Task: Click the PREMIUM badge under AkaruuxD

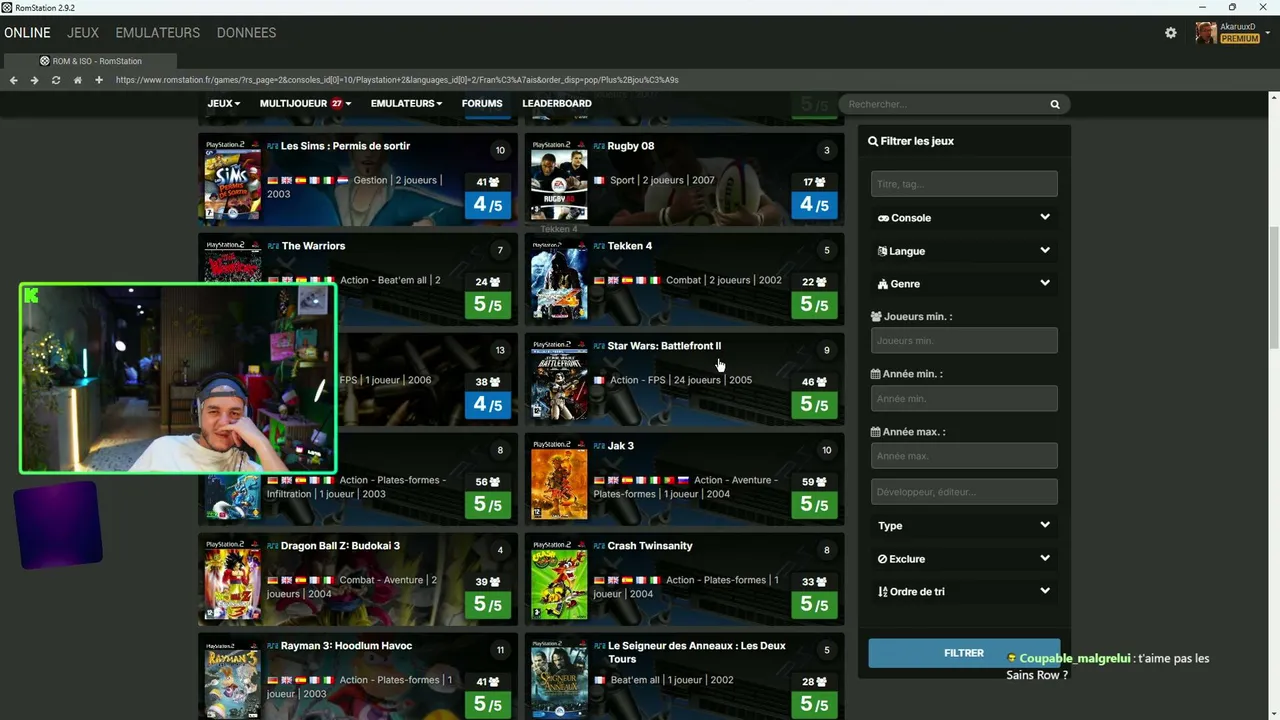Action: click(x=1240, y=39)
